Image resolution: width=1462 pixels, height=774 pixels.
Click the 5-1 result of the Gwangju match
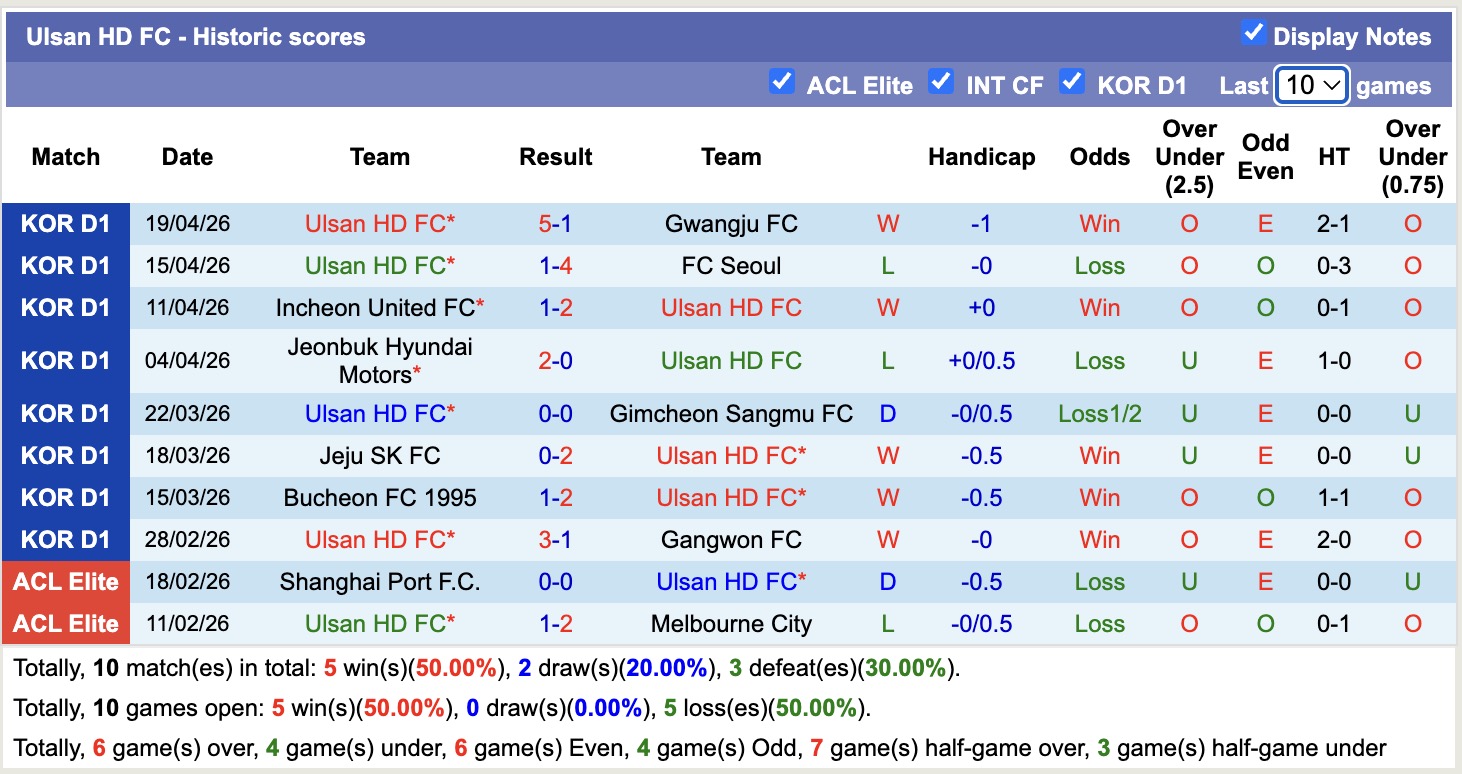click(555, 223)
